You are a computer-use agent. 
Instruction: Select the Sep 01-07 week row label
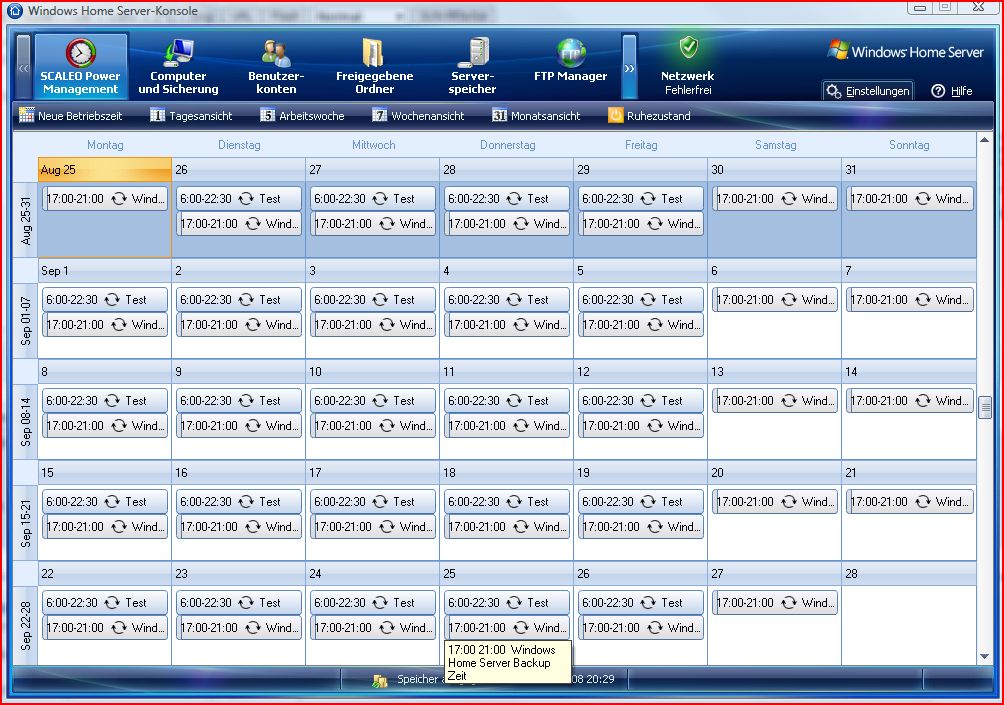(26, 321)
